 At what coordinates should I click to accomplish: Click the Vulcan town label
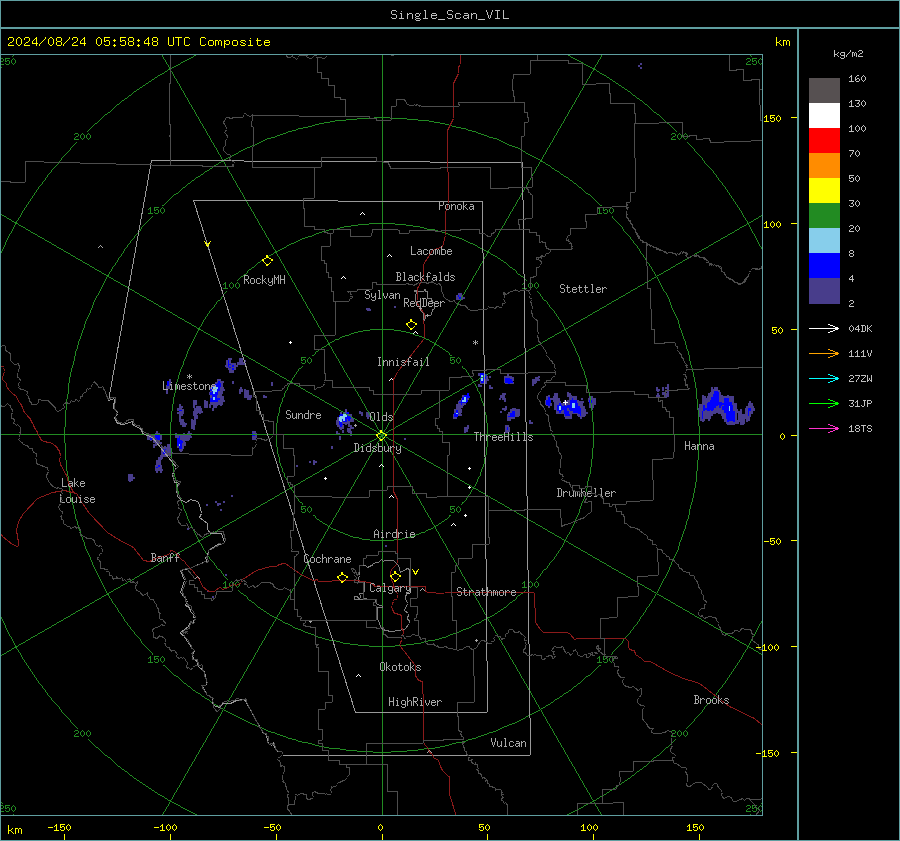click(508, 743)
